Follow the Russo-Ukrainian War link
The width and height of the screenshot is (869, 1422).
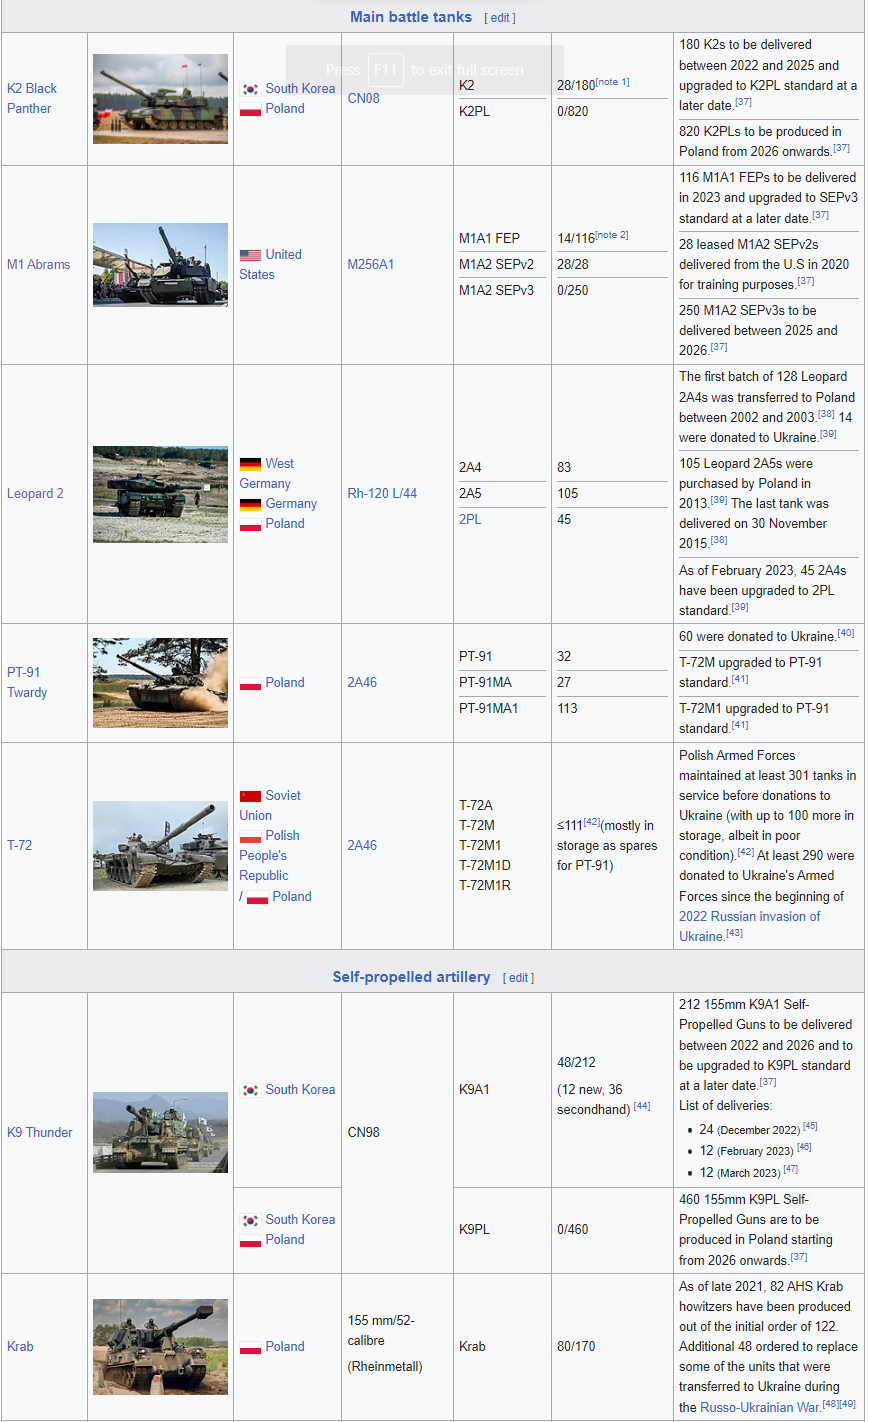760,1407
